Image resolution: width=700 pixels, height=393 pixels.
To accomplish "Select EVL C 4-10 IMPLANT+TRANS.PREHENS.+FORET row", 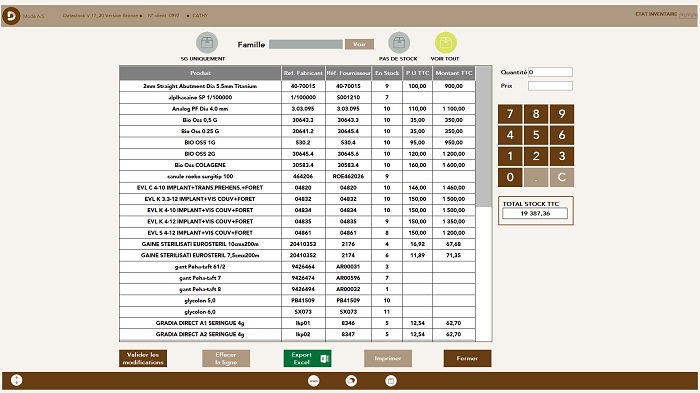I will click(297, 188).
